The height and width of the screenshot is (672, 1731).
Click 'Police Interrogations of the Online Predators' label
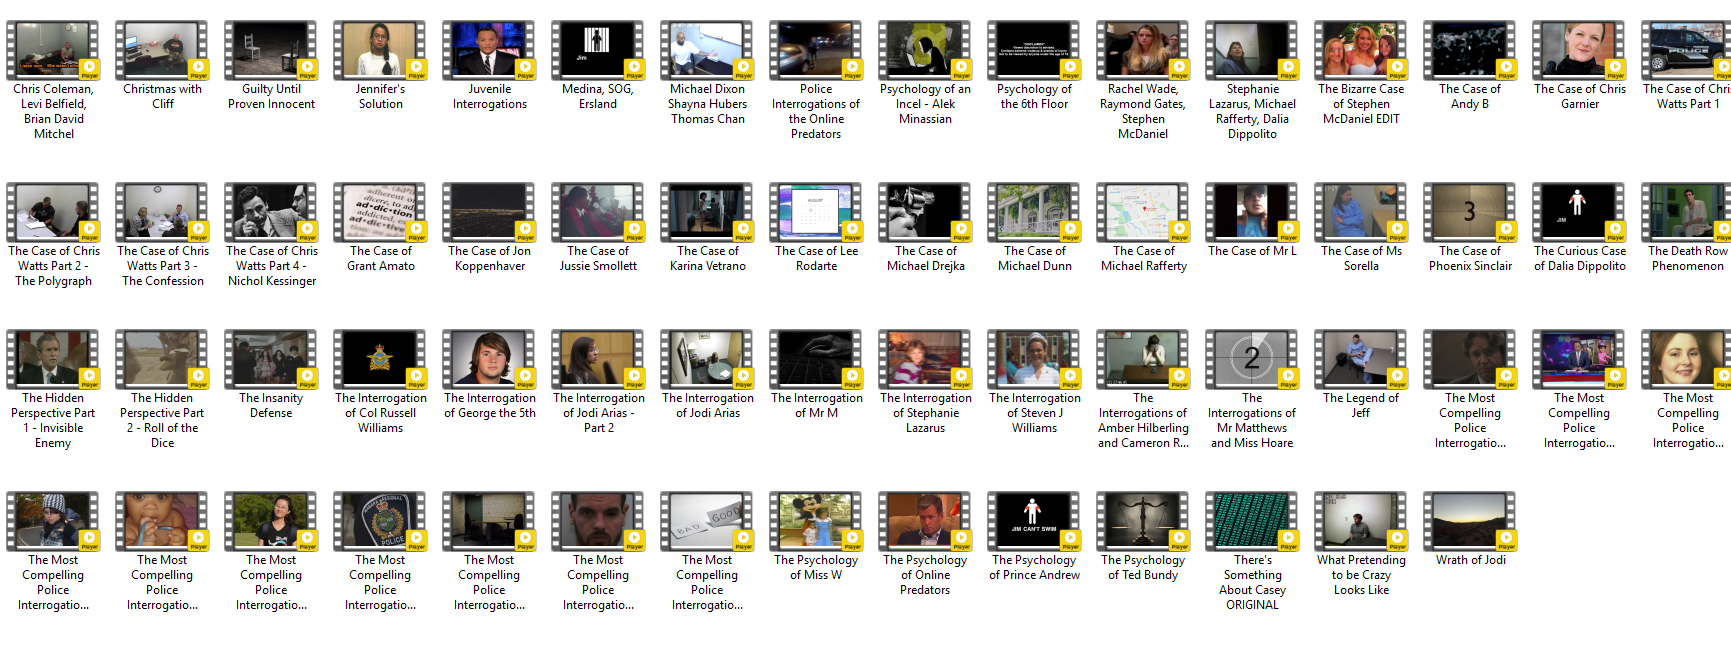816,111
